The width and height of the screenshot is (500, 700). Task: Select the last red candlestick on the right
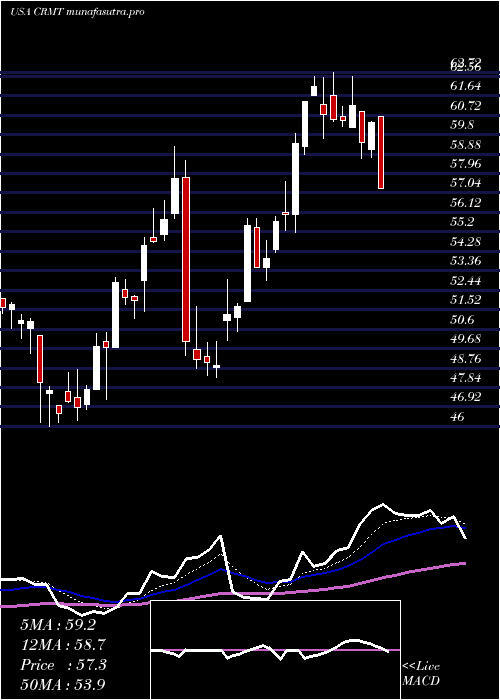[x=381, y=152]
